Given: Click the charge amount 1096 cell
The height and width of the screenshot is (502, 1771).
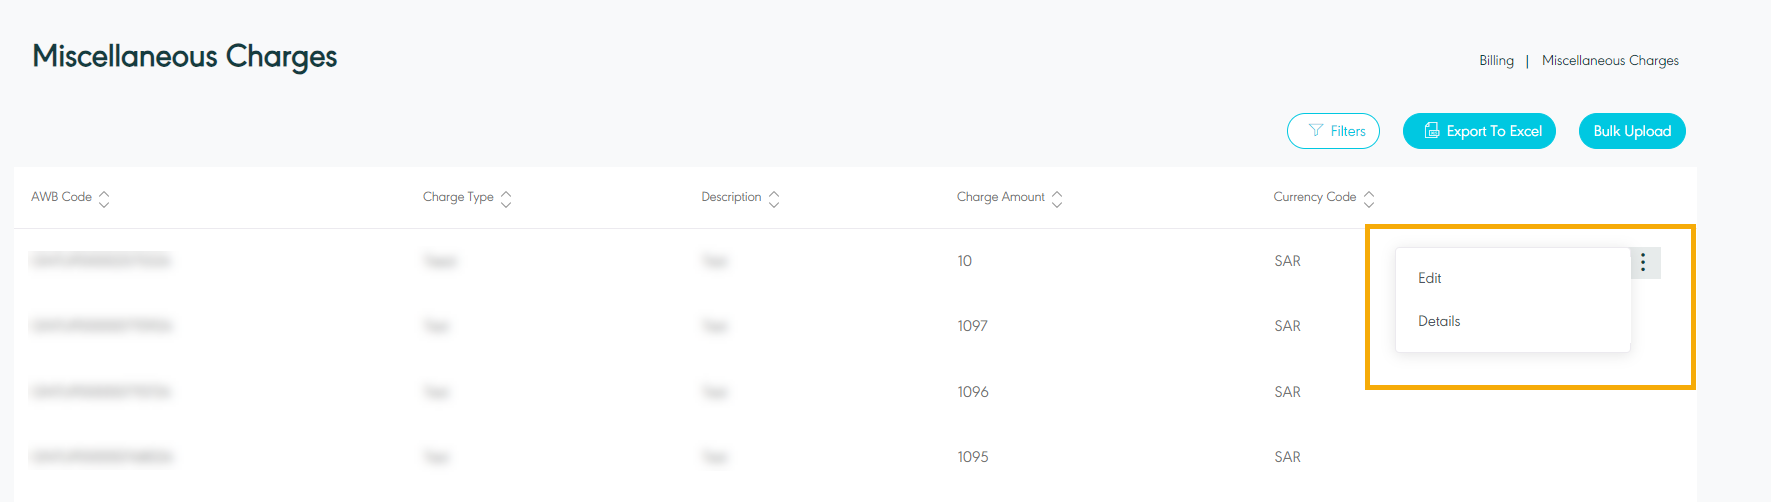Looking at the screenshot, I should 972,392.
